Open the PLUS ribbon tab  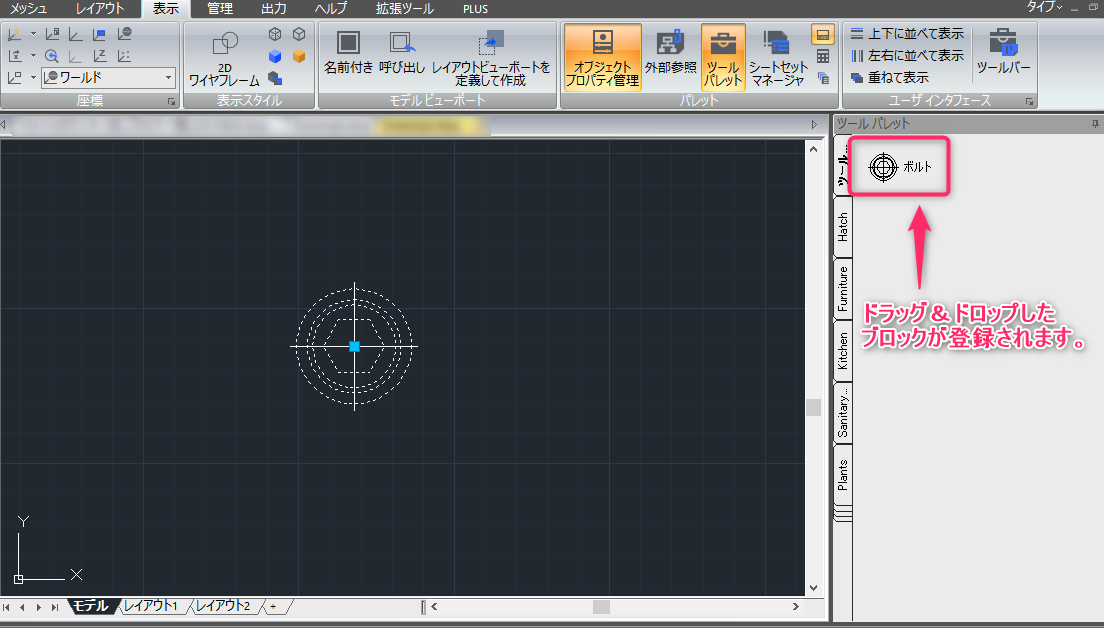[475, 9]
